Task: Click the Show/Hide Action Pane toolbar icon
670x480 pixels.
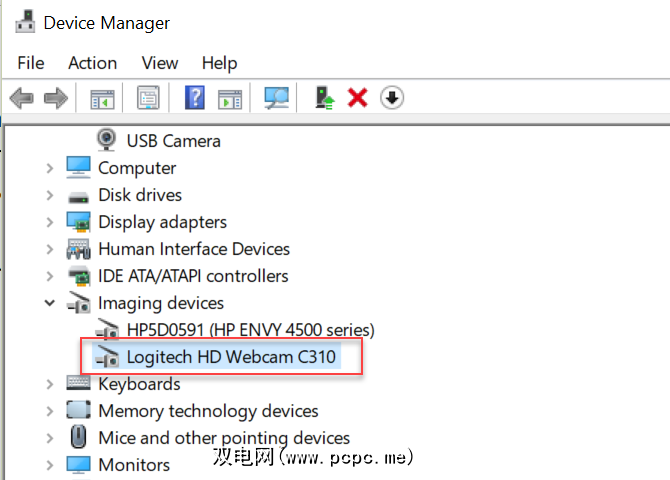Action: (230, 98)
